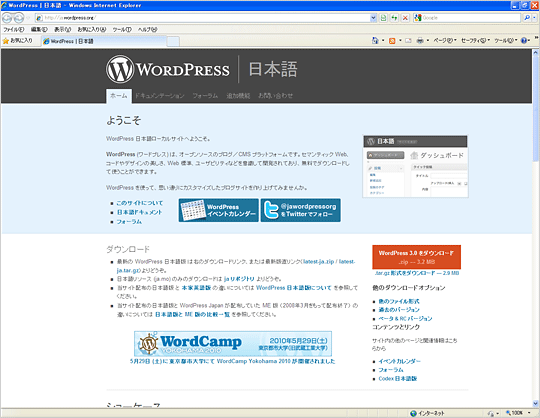540x418 pixels.
Task: Open the File (ファイル) menu
Action: pos(13,30)
